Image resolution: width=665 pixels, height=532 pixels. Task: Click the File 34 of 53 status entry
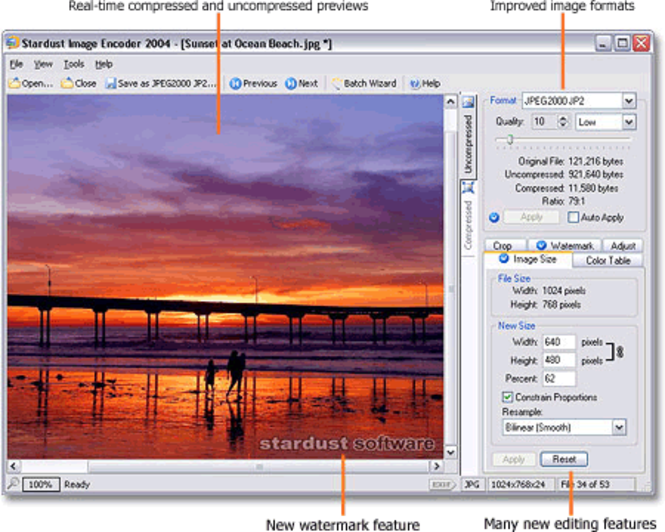(596, 484)
